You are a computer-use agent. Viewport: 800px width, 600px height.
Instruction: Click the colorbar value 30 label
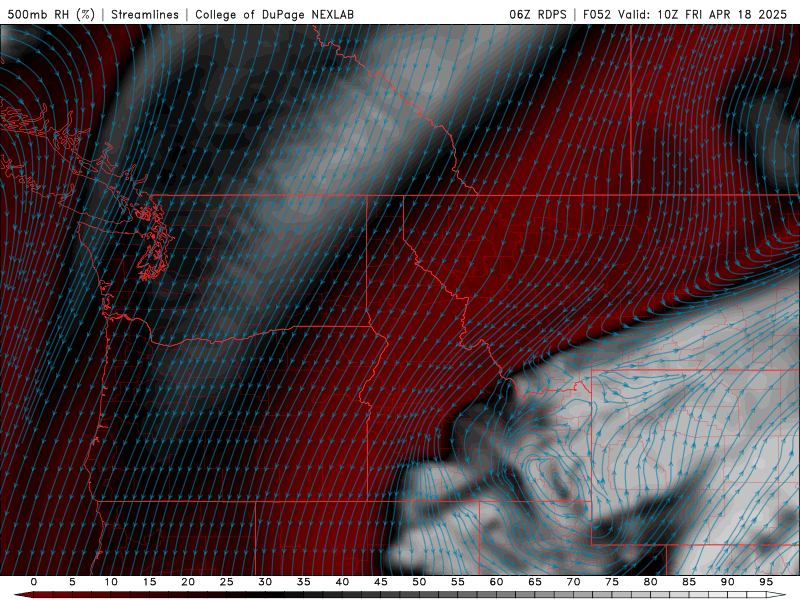(x=265, y=582)
